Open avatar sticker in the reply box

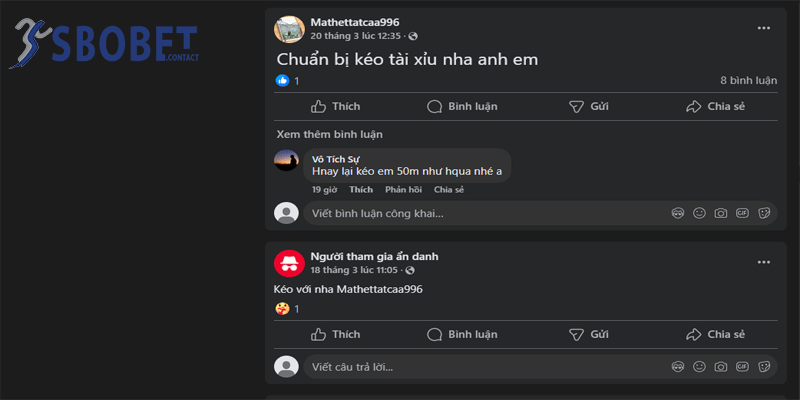[678, 367]
